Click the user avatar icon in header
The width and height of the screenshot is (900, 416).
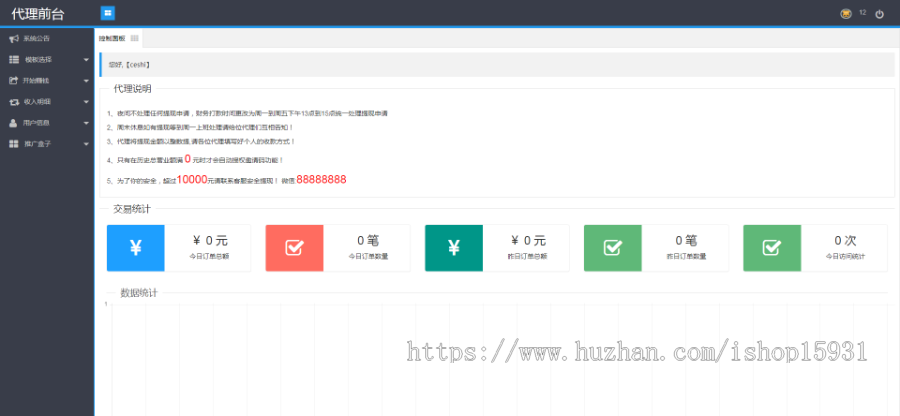[x=846, y=14]
